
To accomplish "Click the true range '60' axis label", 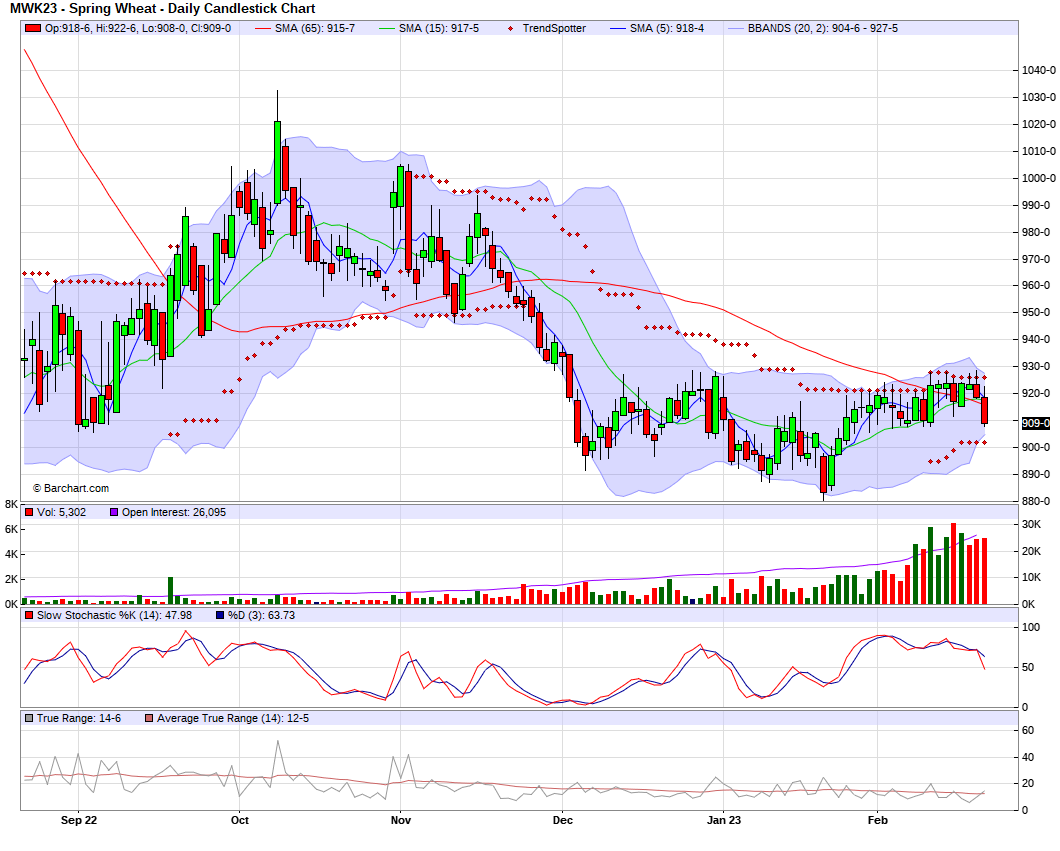I will (x=1028, y=730).
